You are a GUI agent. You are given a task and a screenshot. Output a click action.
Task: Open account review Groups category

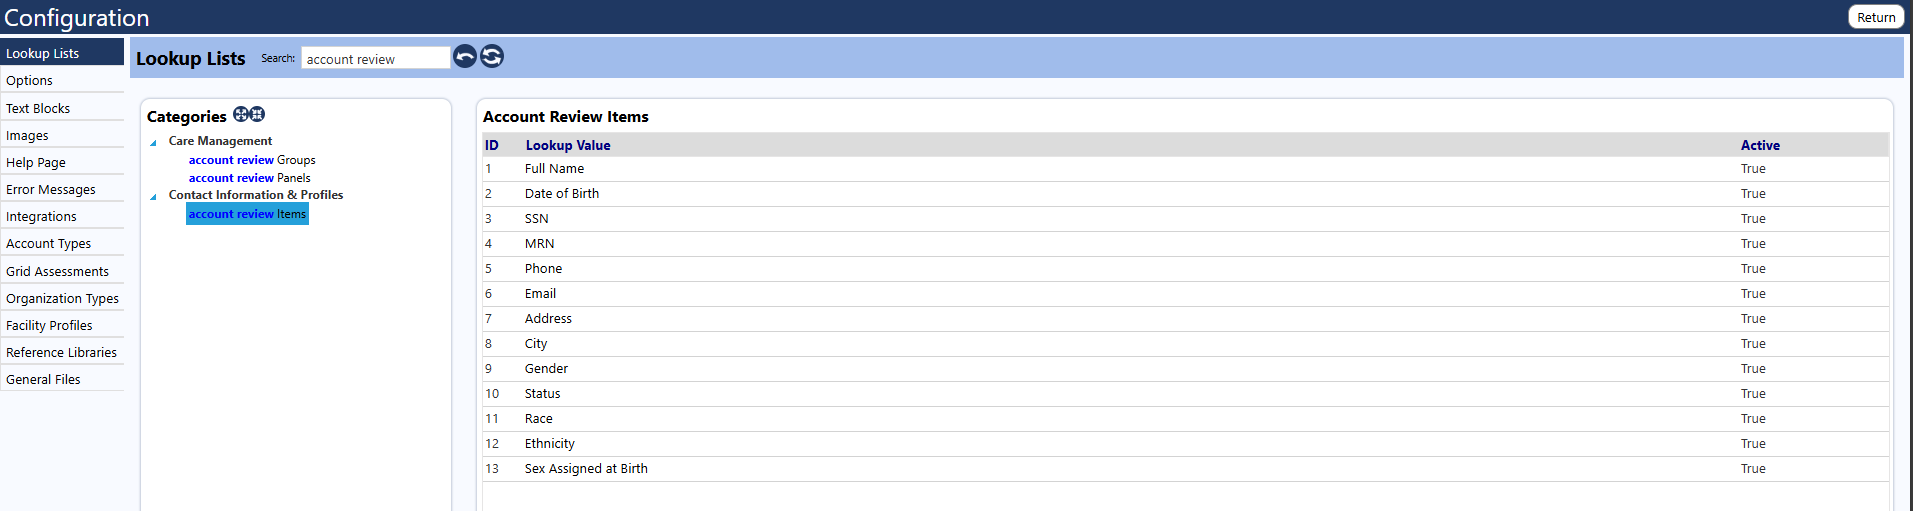252,160
